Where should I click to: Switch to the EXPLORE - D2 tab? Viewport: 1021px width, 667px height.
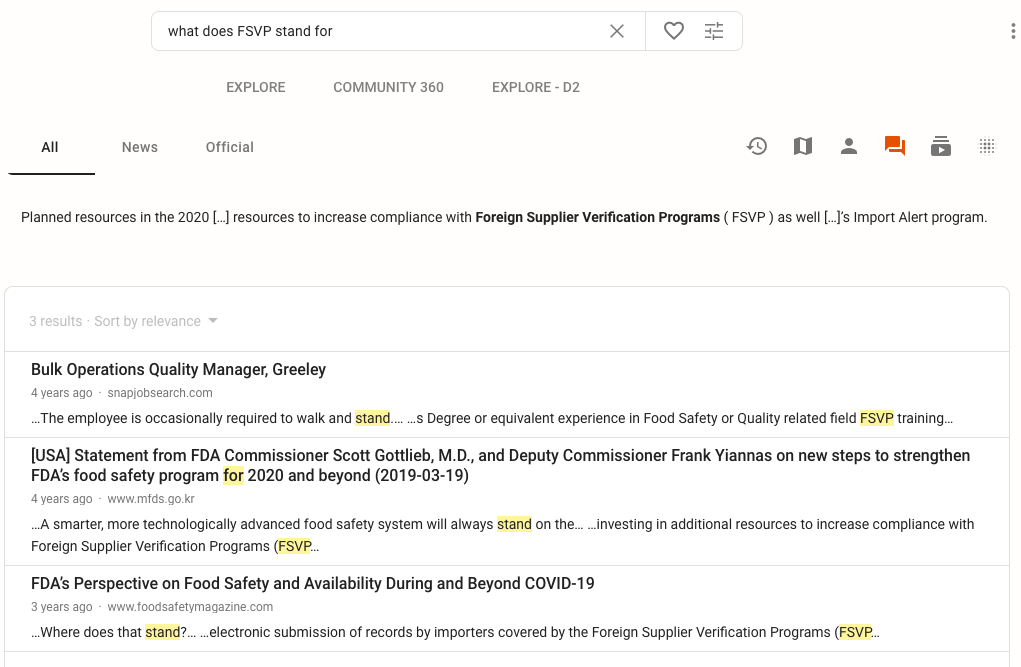(536, 87)
